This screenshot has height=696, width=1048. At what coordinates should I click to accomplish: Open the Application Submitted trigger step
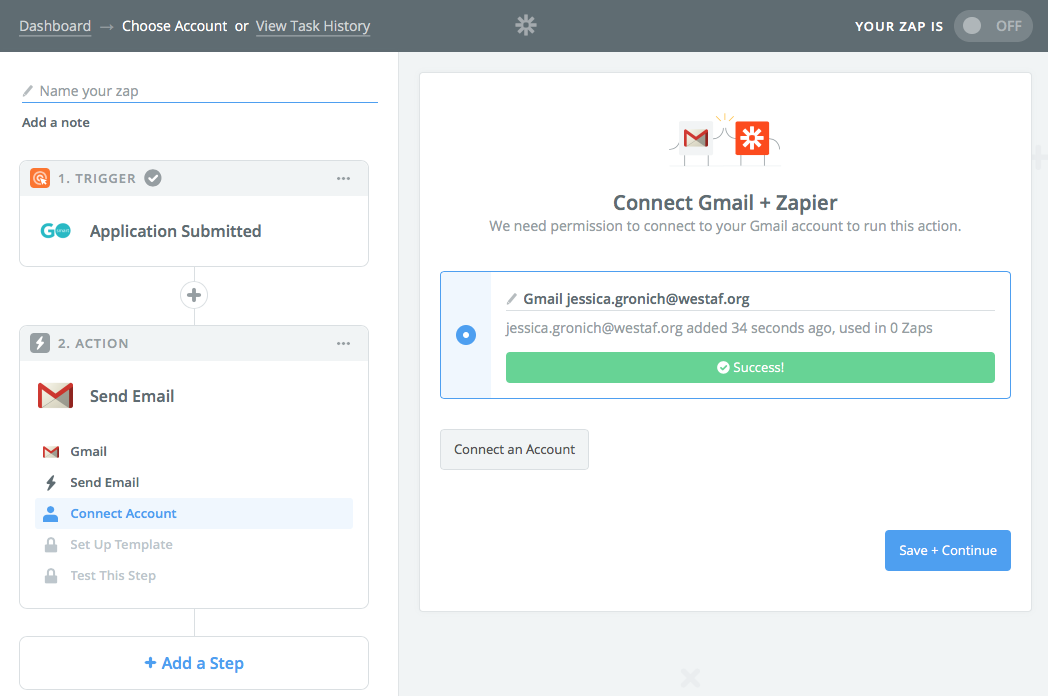(x=194, y=231)
